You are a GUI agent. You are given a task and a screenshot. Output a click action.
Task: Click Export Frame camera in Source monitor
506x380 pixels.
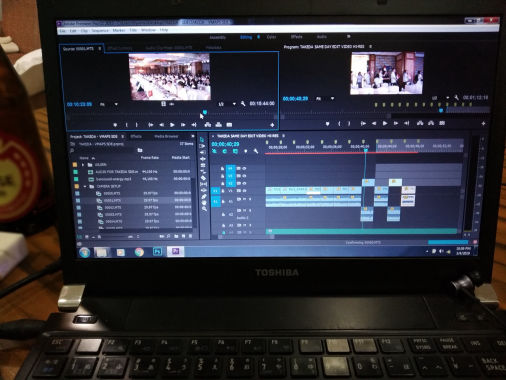click(x=229, y=125)
